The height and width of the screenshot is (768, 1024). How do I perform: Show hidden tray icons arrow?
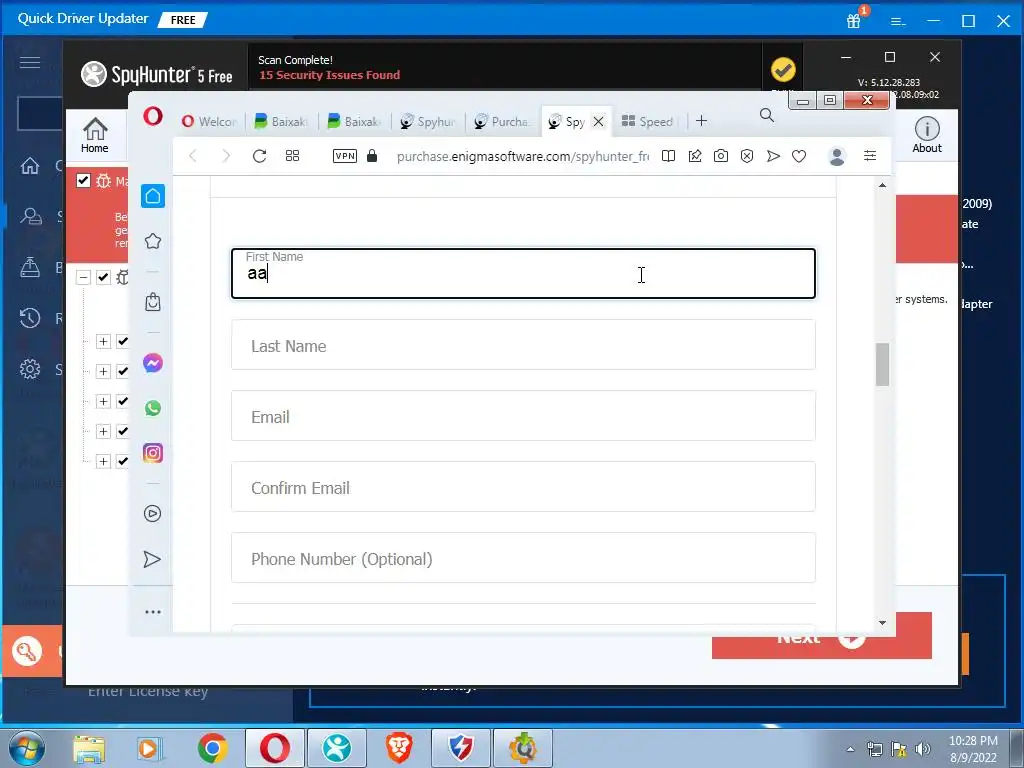[850, 749]
